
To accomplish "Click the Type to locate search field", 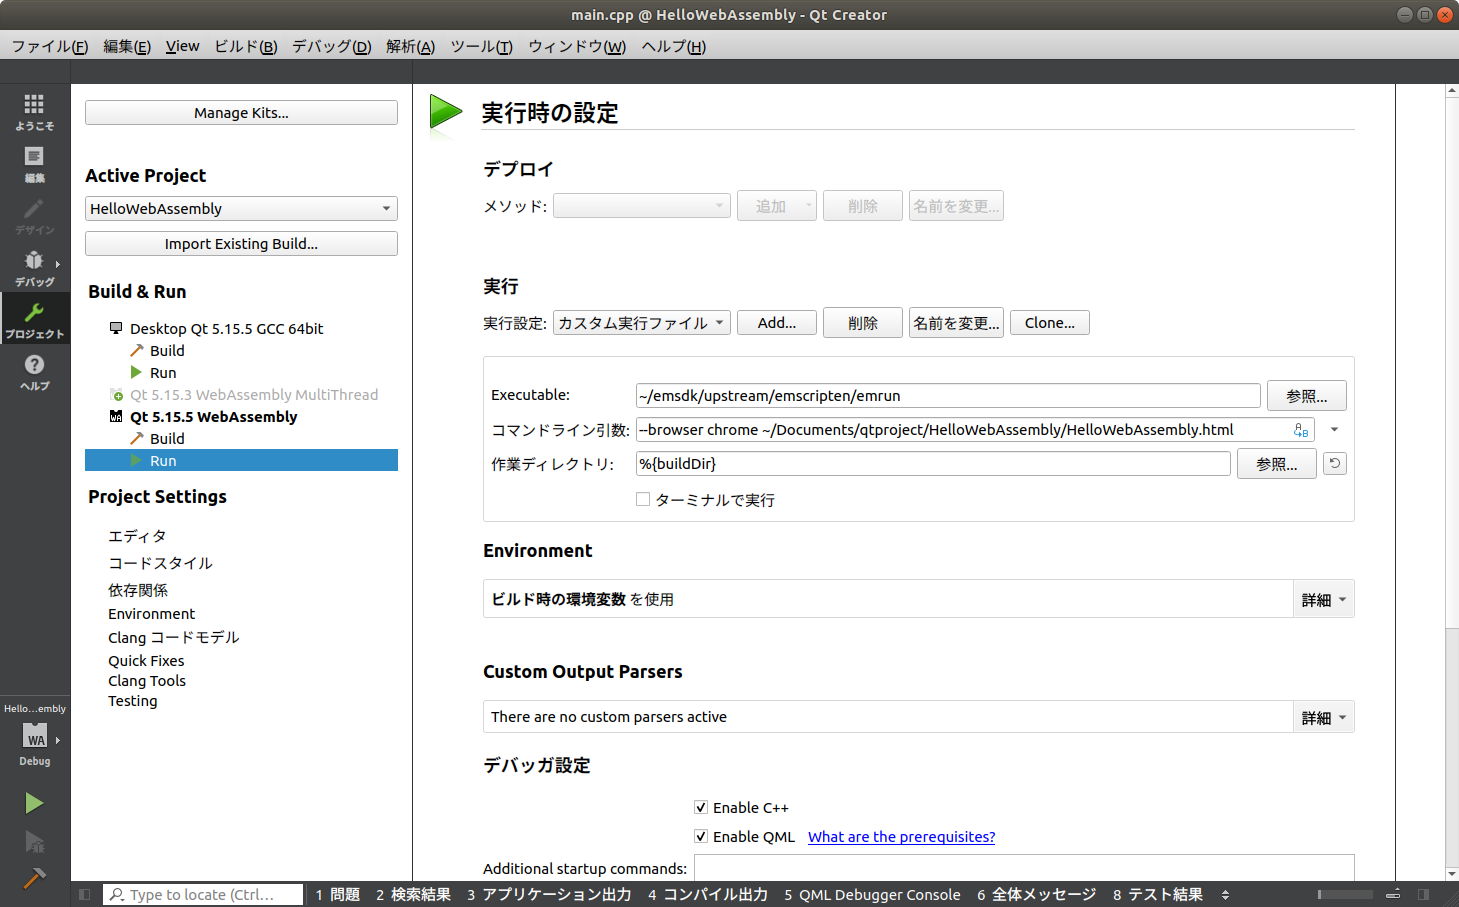I will coord(203,894).
